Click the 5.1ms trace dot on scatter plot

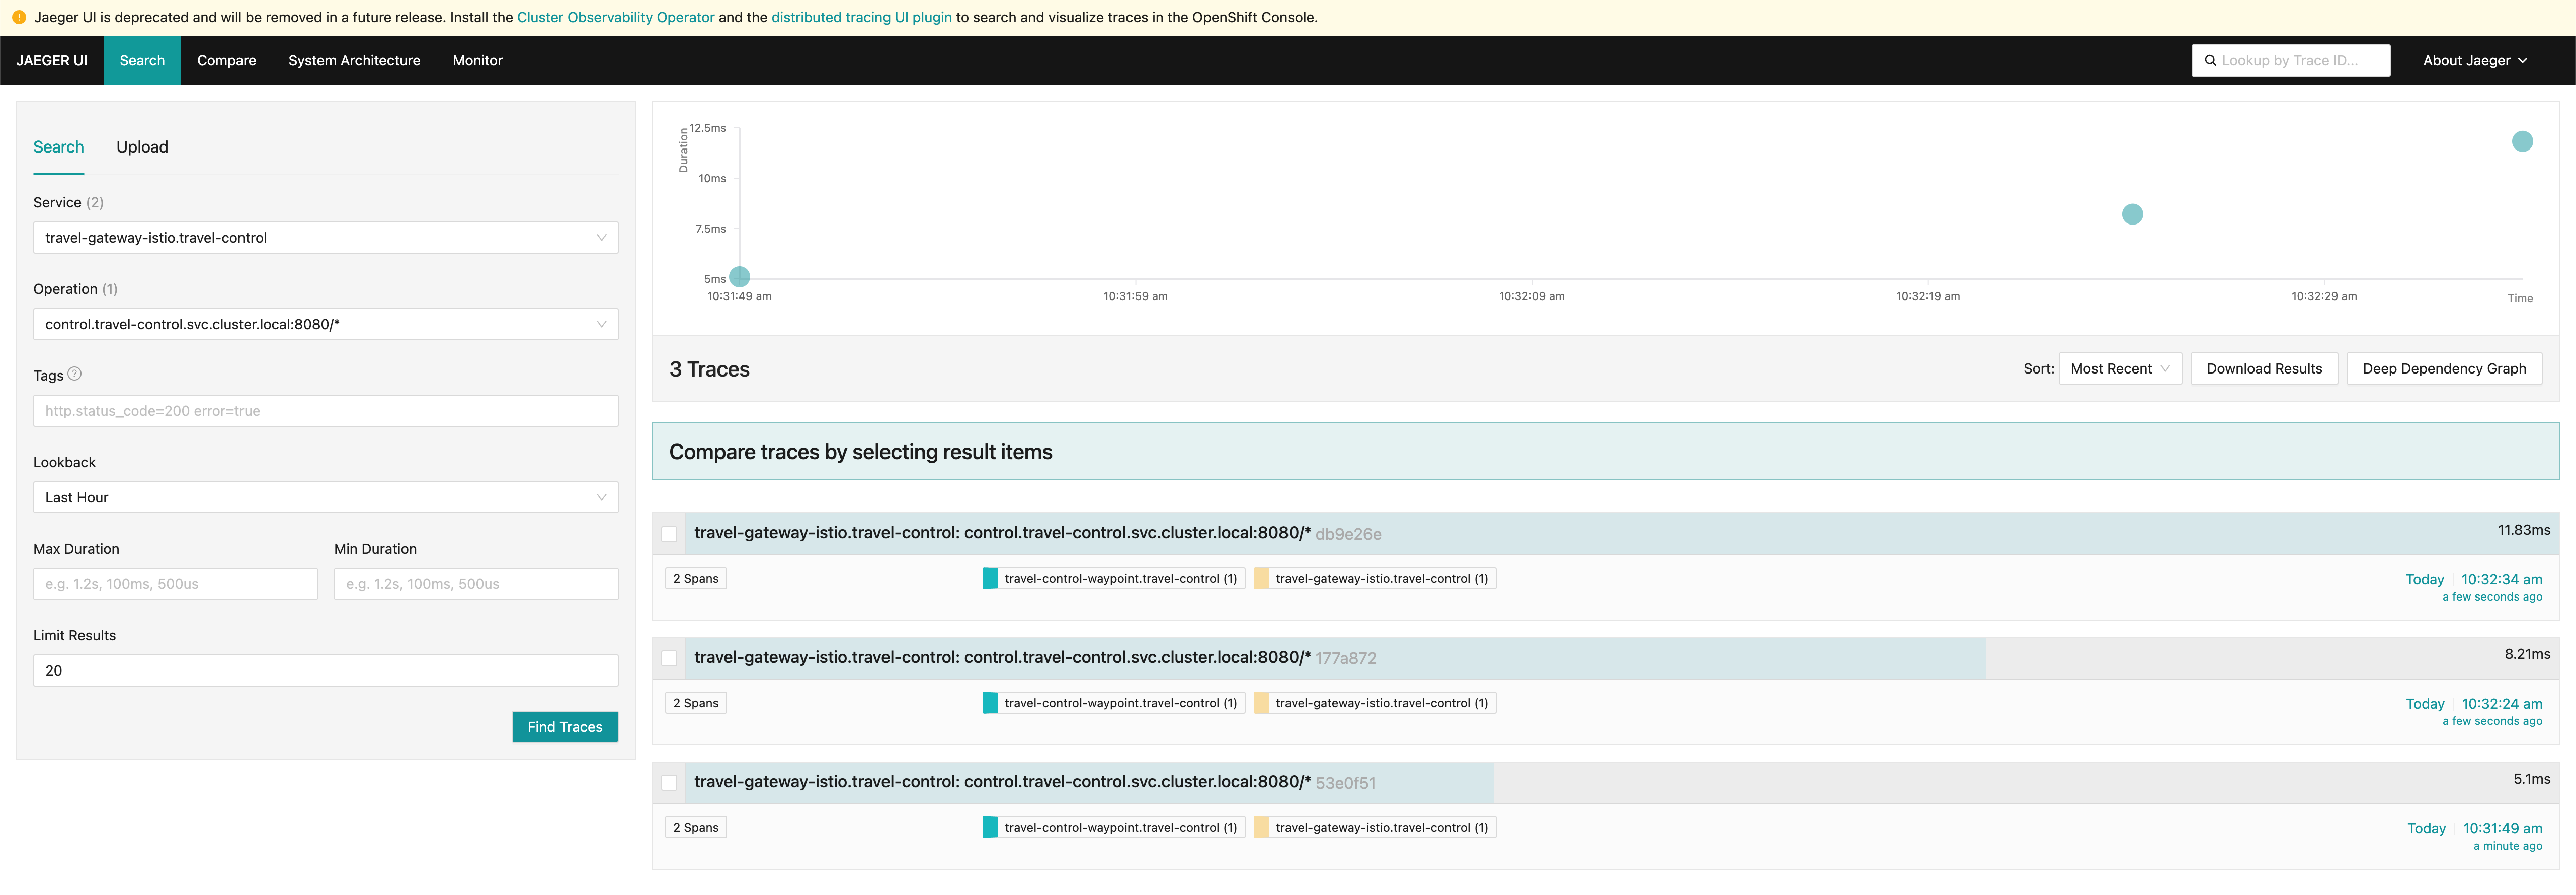point(739,277)
